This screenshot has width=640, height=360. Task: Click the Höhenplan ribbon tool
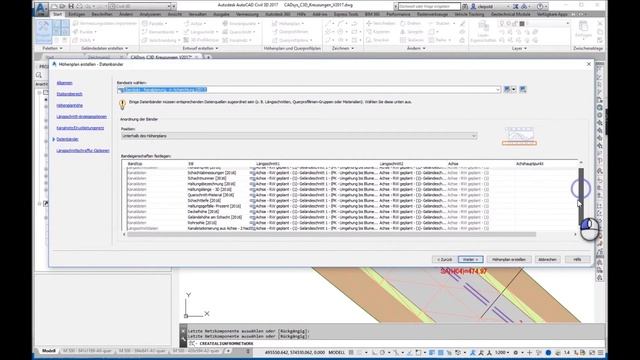coord(288,23)
